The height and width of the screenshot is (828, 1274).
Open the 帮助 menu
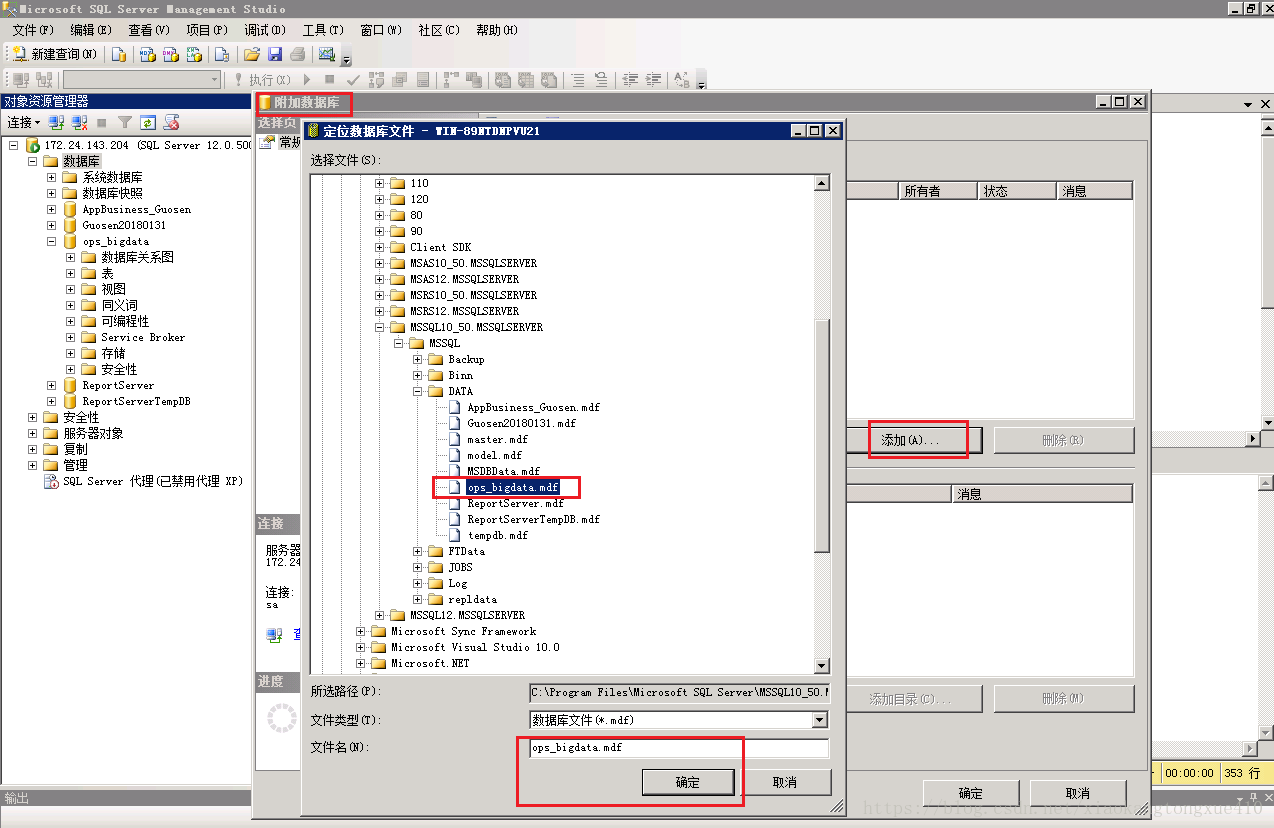pyautogui.click(x=497, y=30)
